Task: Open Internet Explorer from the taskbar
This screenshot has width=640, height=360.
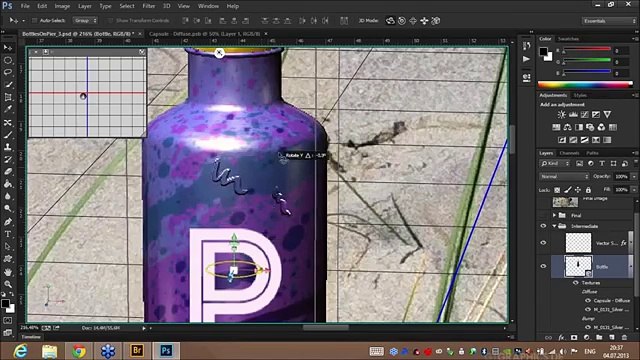Action: click(20, 351)
